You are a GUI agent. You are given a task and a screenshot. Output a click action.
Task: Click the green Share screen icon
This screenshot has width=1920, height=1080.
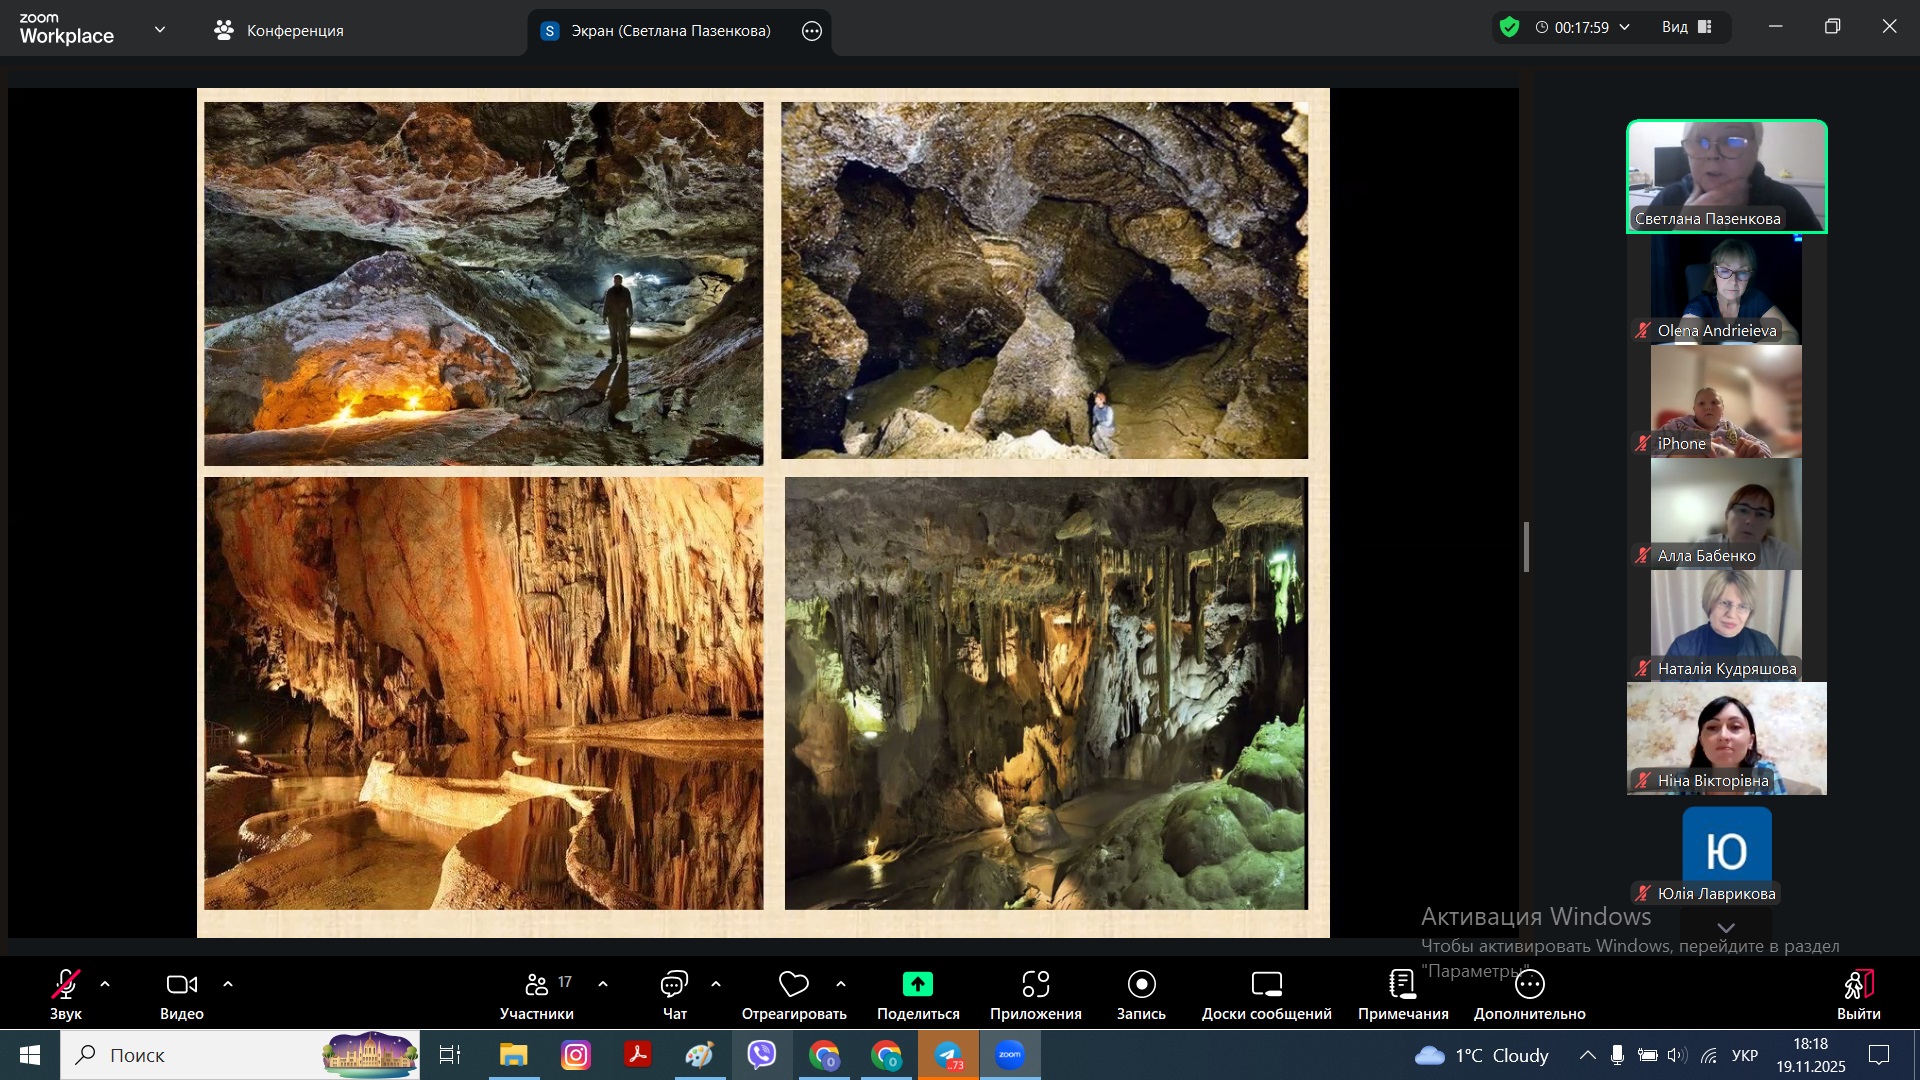tap(917, 985)
